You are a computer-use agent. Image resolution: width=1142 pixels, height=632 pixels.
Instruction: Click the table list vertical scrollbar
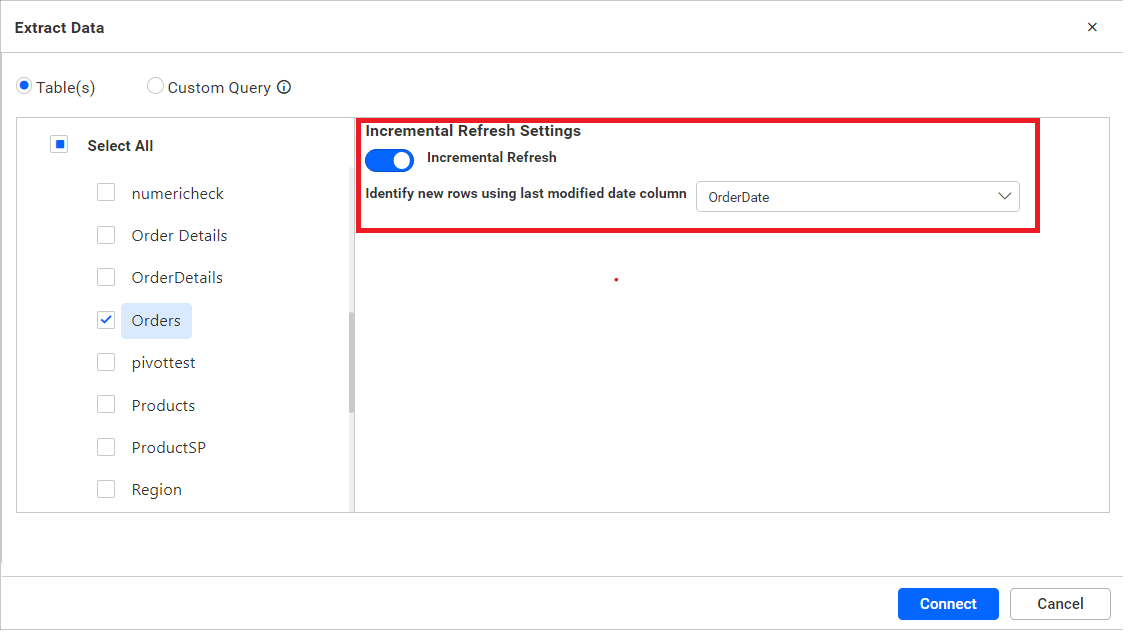point(351,362)
